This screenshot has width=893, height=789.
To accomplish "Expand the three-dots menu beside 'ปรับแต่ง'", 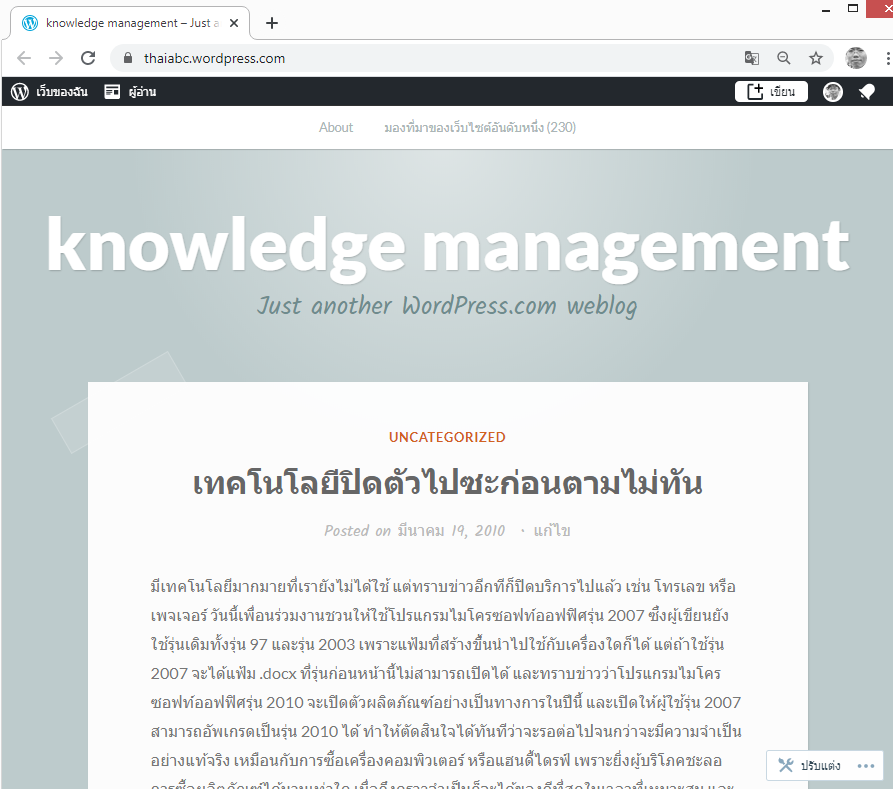I will tap(866, 766).
